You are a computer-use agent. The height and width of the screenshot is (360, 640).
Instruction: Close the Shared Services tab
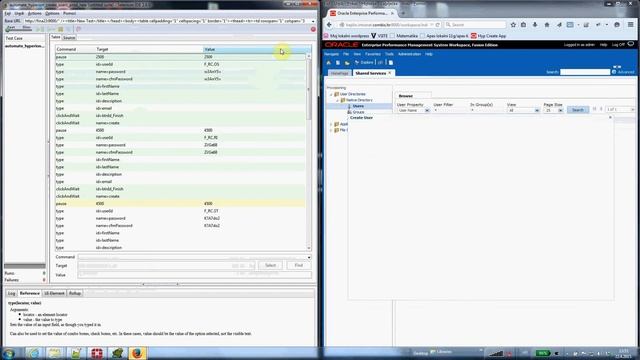390,73
